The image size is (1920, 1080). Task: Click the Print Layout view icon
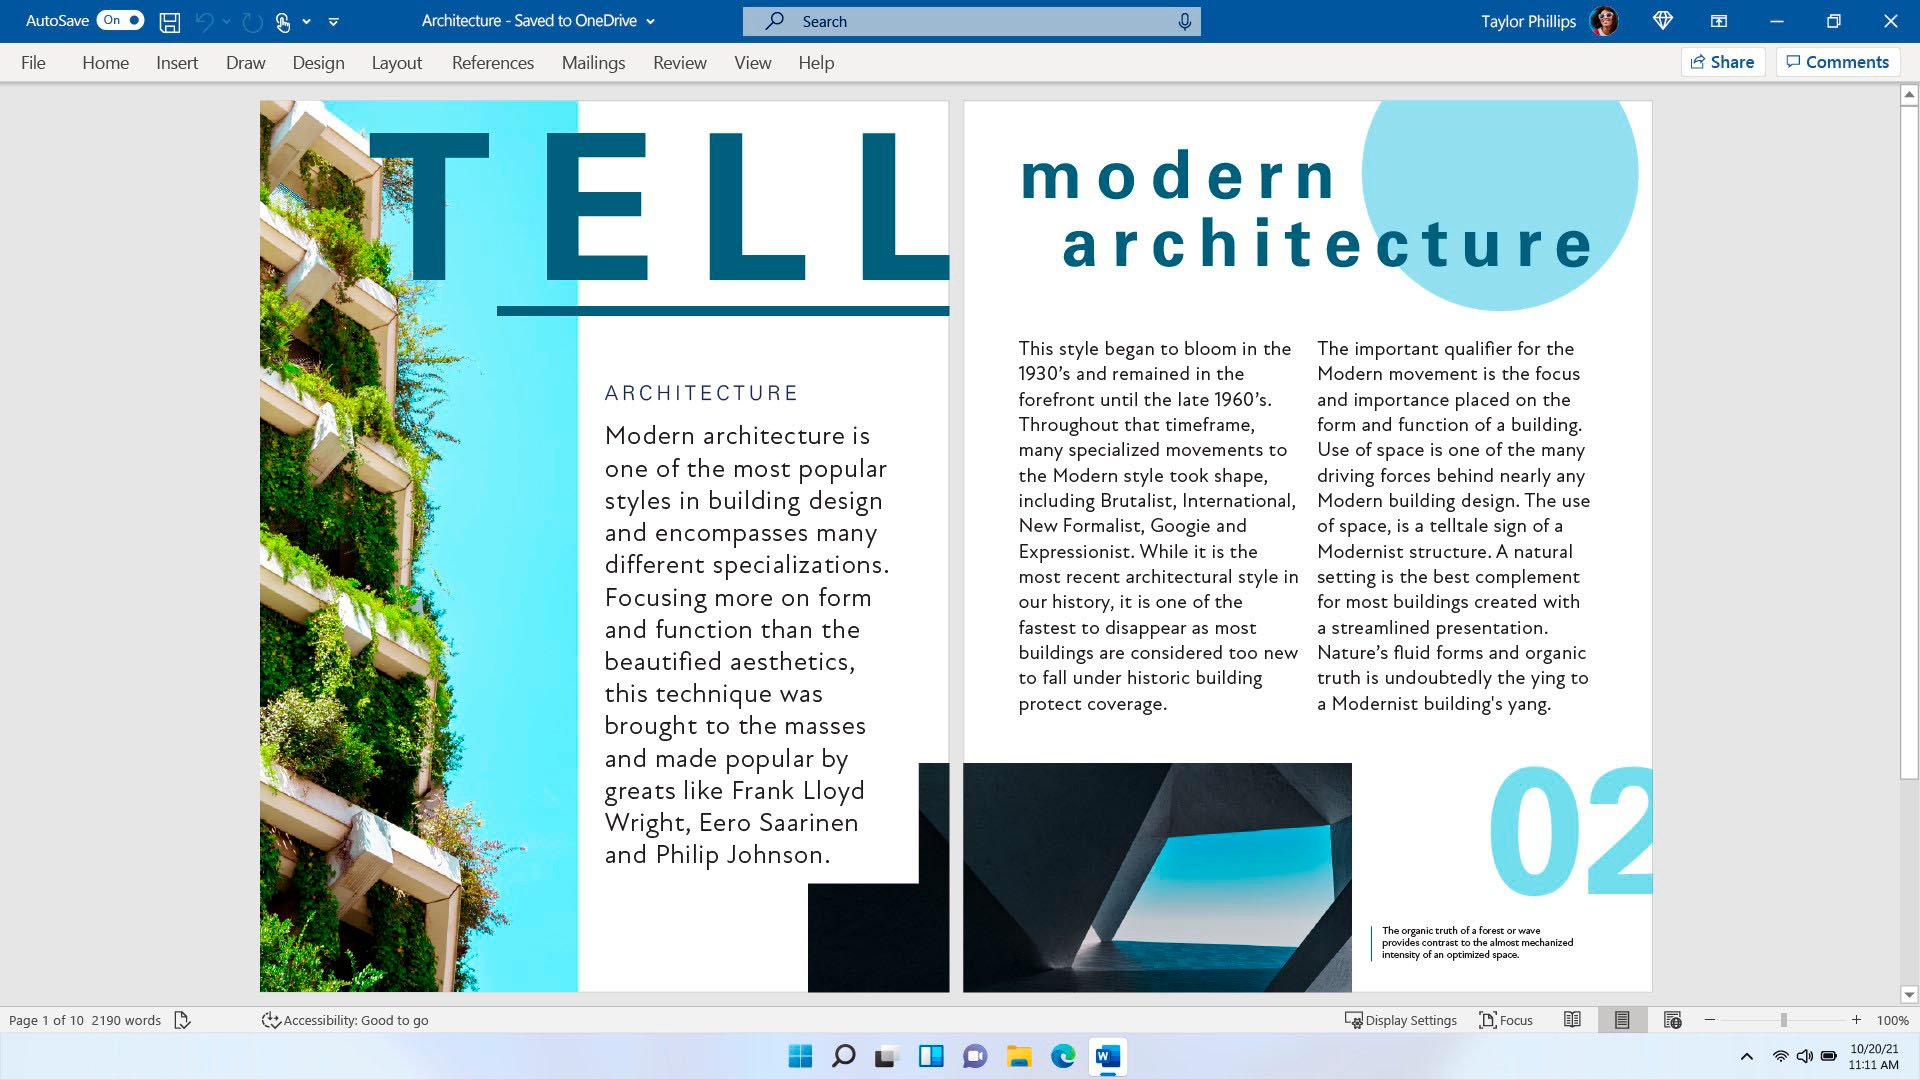1621,1019
